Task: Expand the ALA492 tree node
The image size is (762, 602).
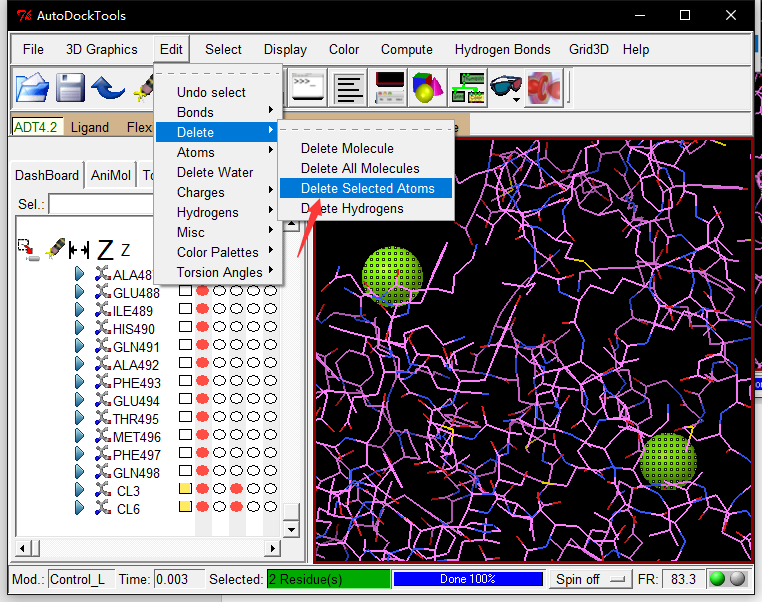Action: pyautogui.click(x=79, y=363)
